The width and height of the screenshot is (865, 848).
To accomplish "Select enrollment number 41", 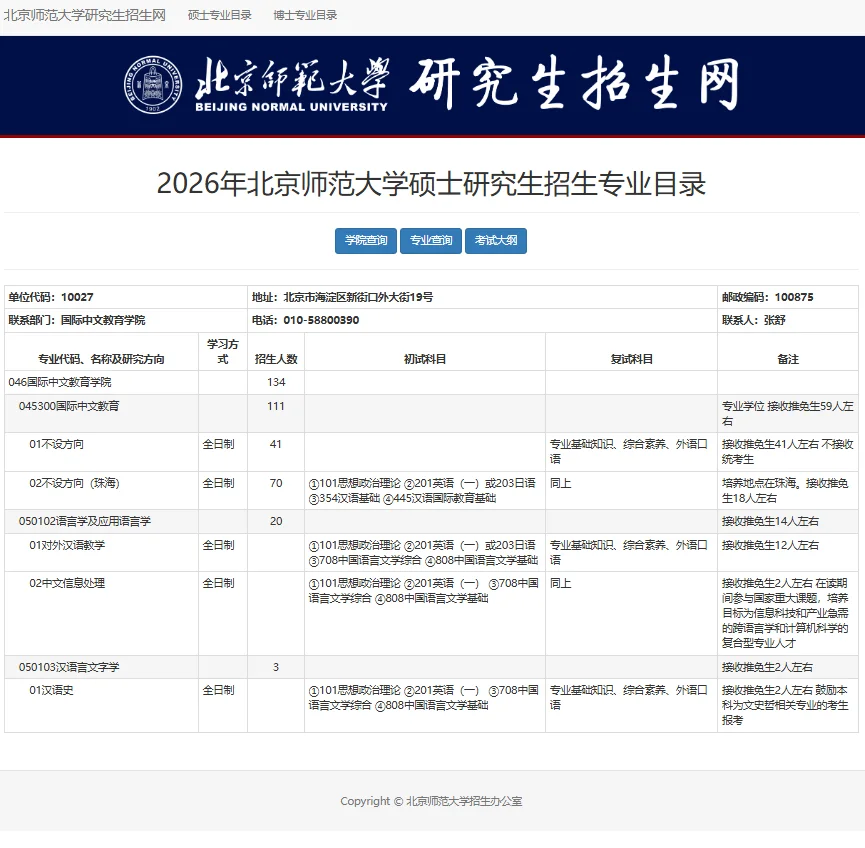I will coord(276,444).
